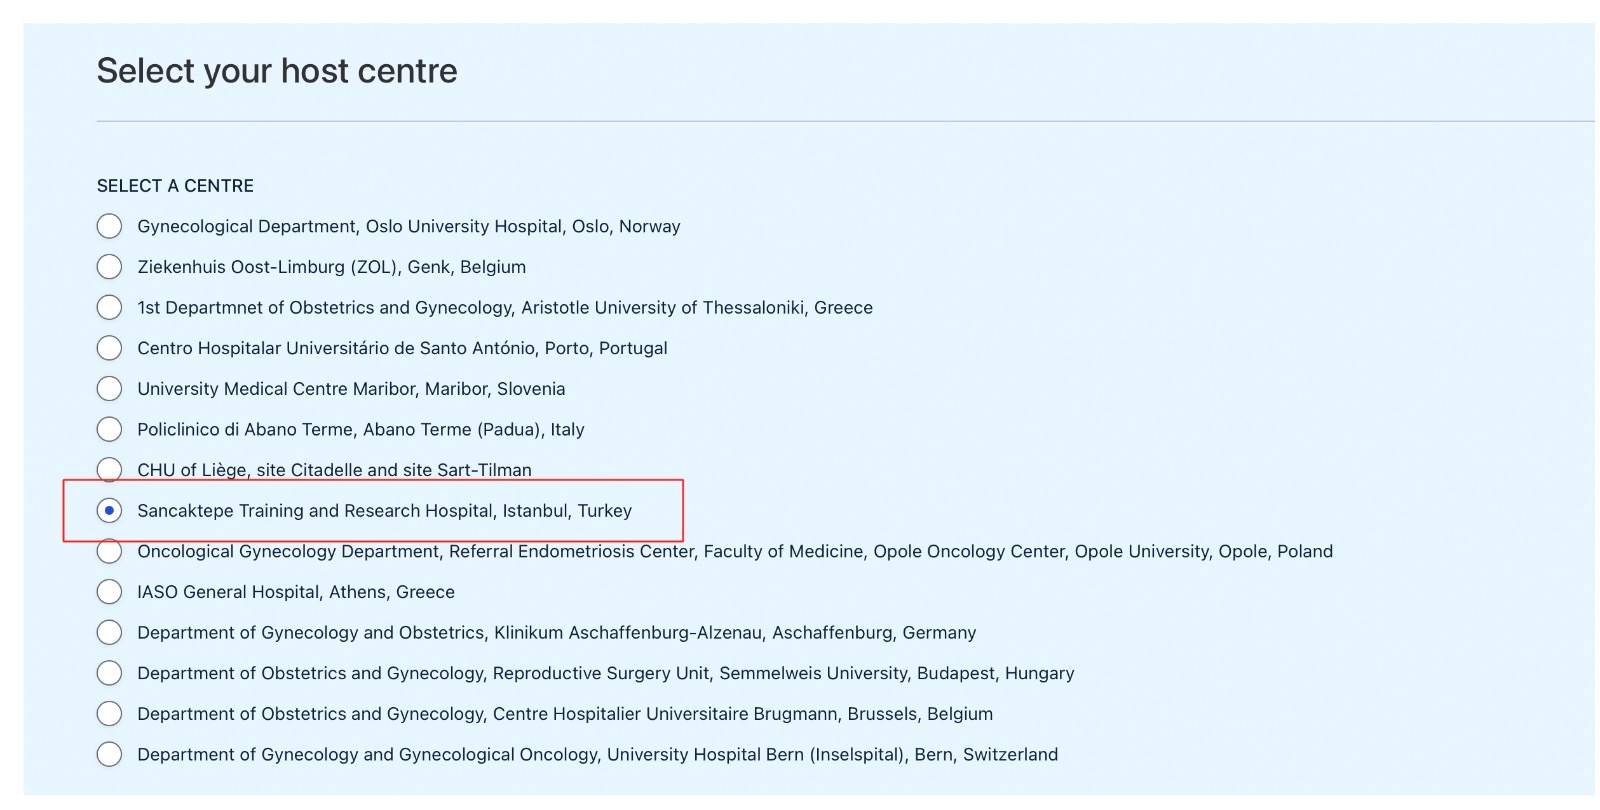The width and height of the screenshot is (1600, 810).
Task: Select the CHU of Liège radio button
Action: tap(109, 469)
